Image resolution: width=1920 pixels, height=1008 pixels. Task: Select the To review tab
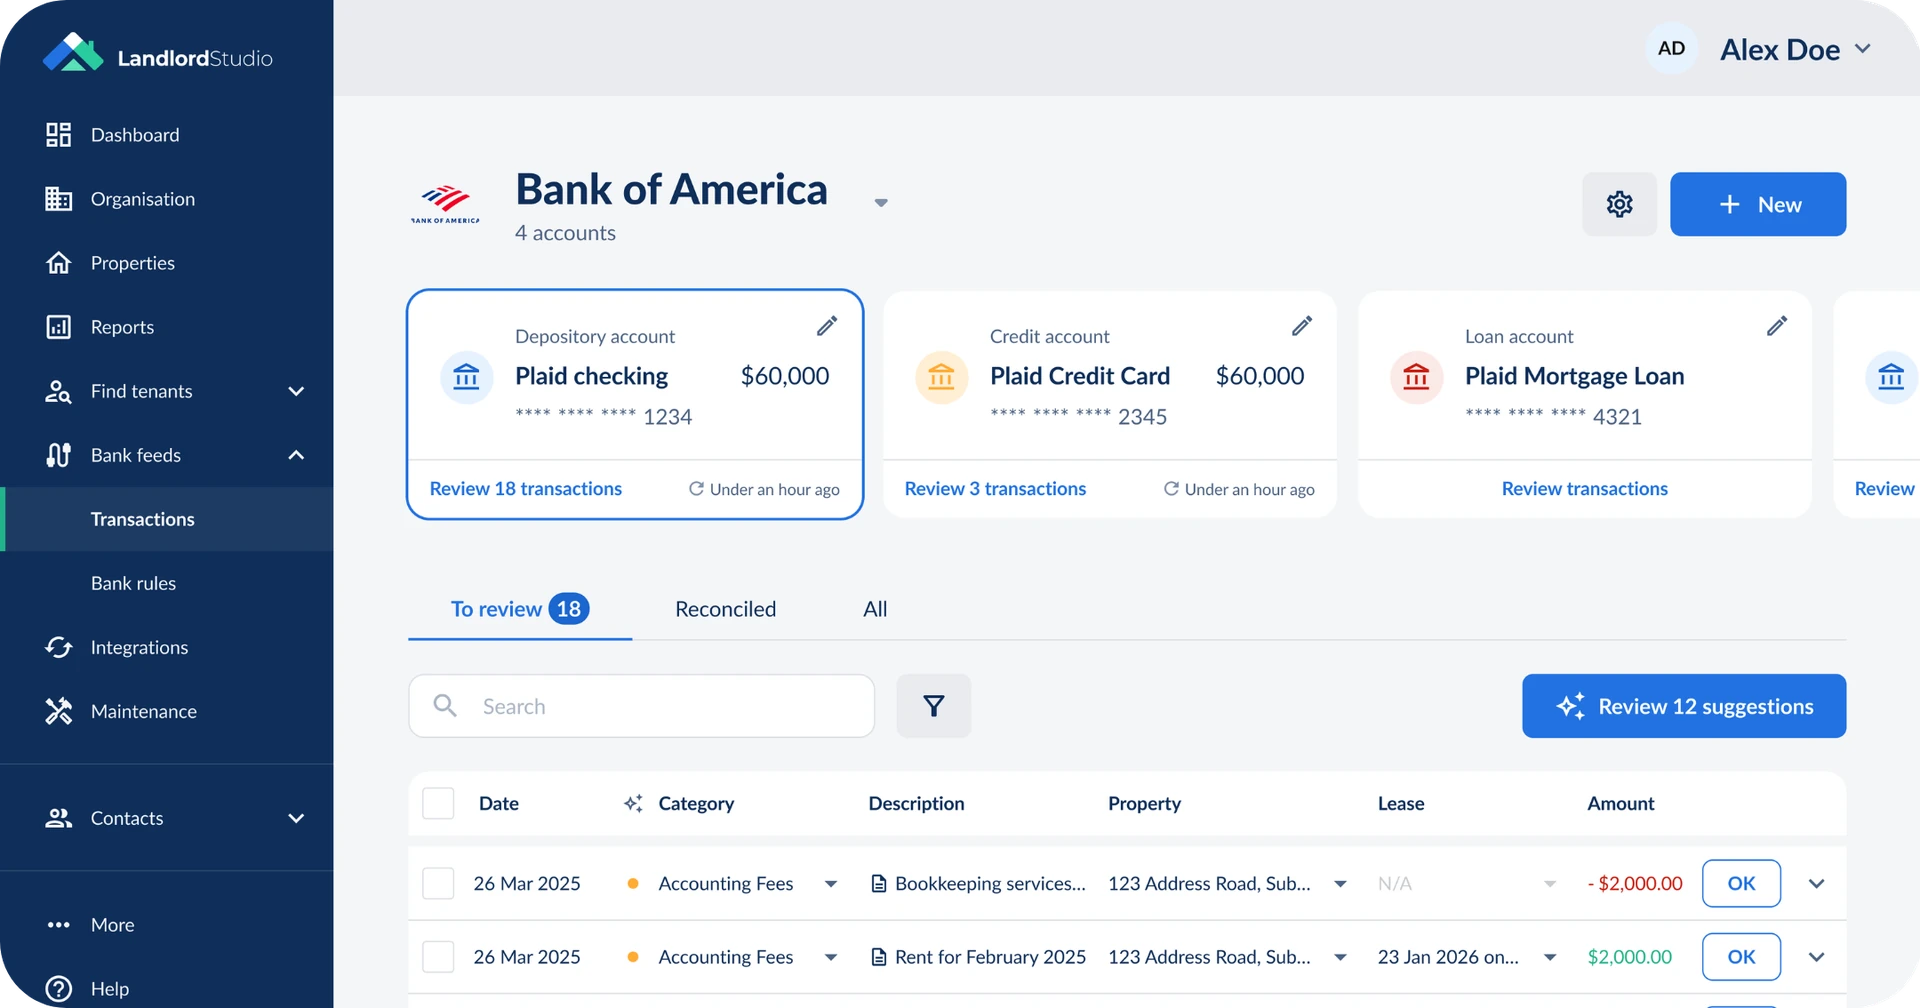pos(520,609)
